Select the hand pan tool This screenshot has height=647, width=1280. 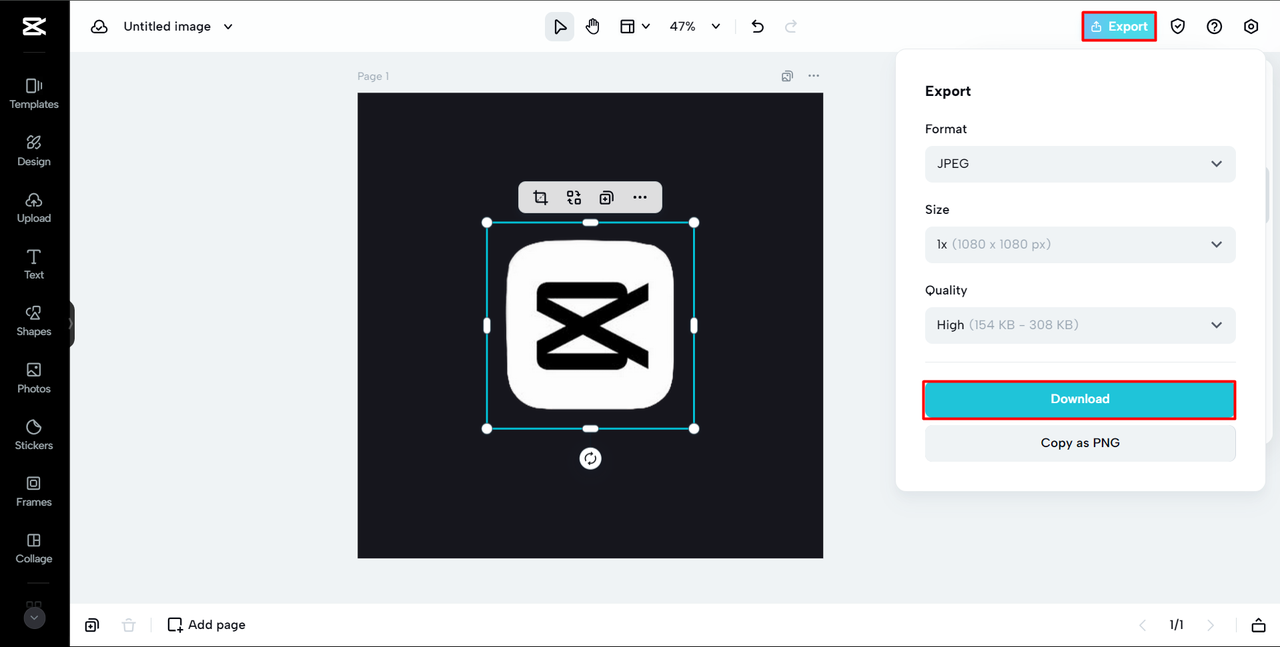[x=593, y=27]
